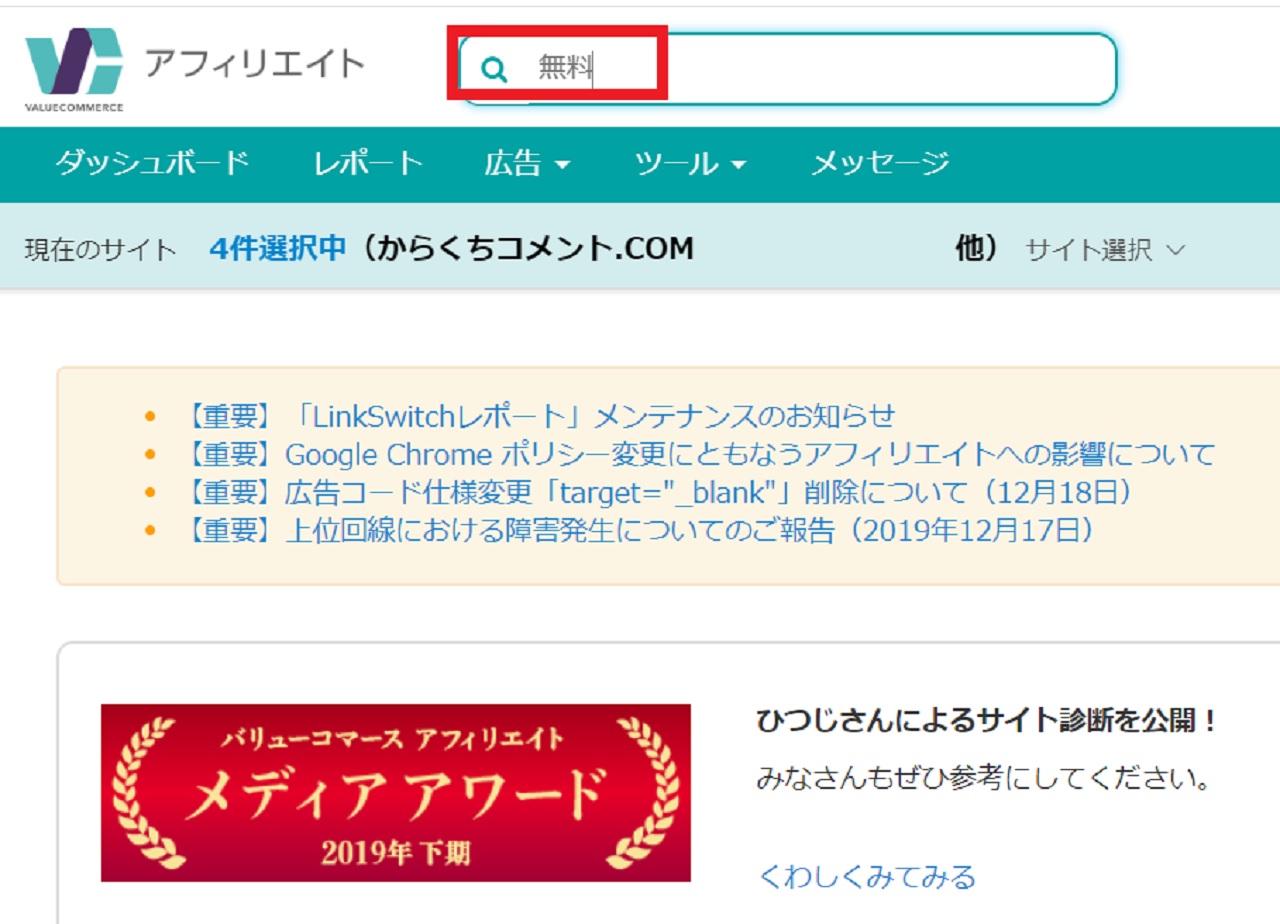Click the ひつじさんによるサイト診断 heading
Image resolution: width=1280 pixels, height=924 pixels.
pyautogui.click(x=987, y=721)
